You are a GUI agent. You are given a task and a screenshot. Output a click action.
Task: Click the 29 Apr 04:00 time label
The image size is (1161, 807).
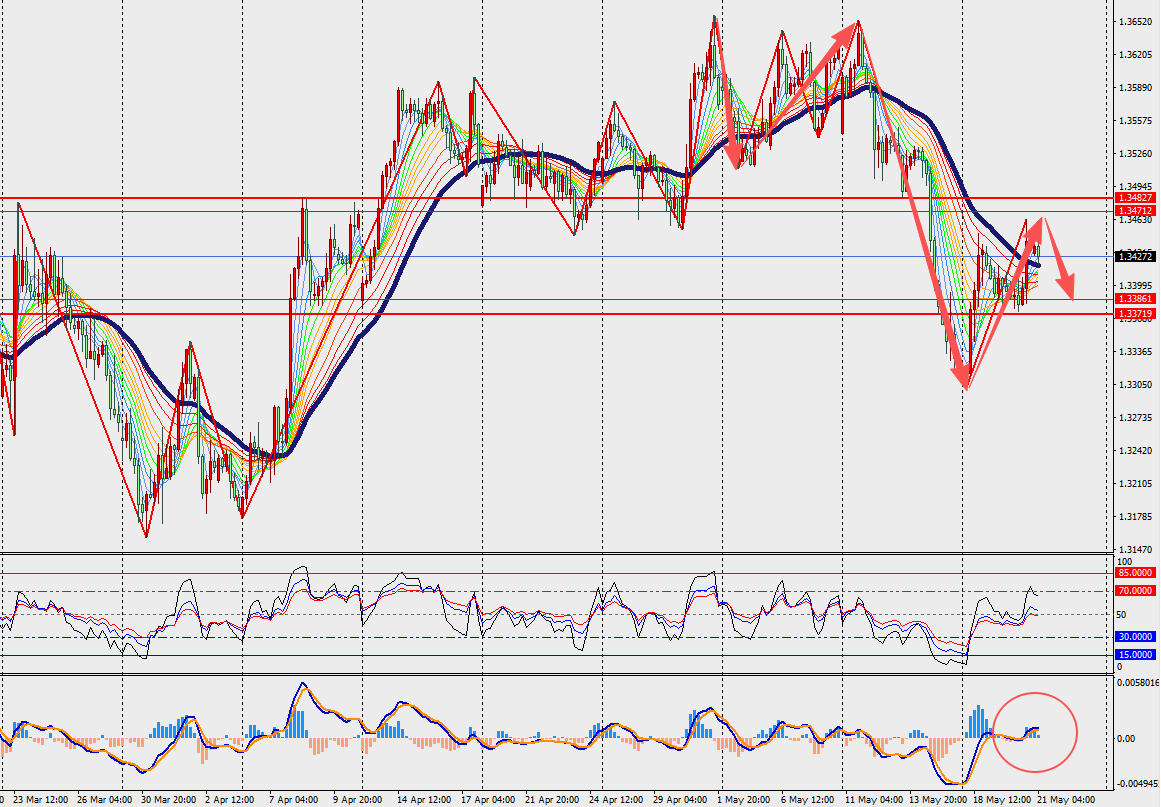tap(680, 800)
